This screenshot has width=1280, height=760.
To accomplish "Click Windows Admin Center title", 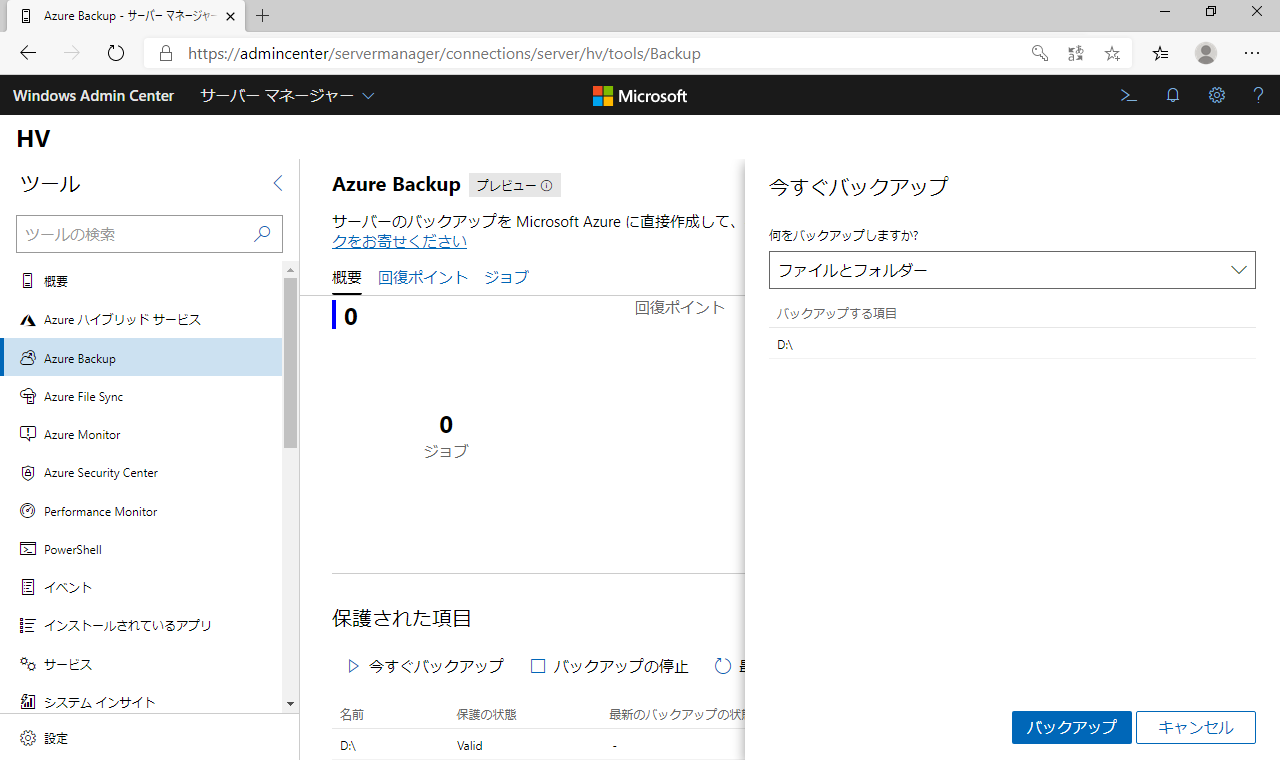I will point(93,96).
